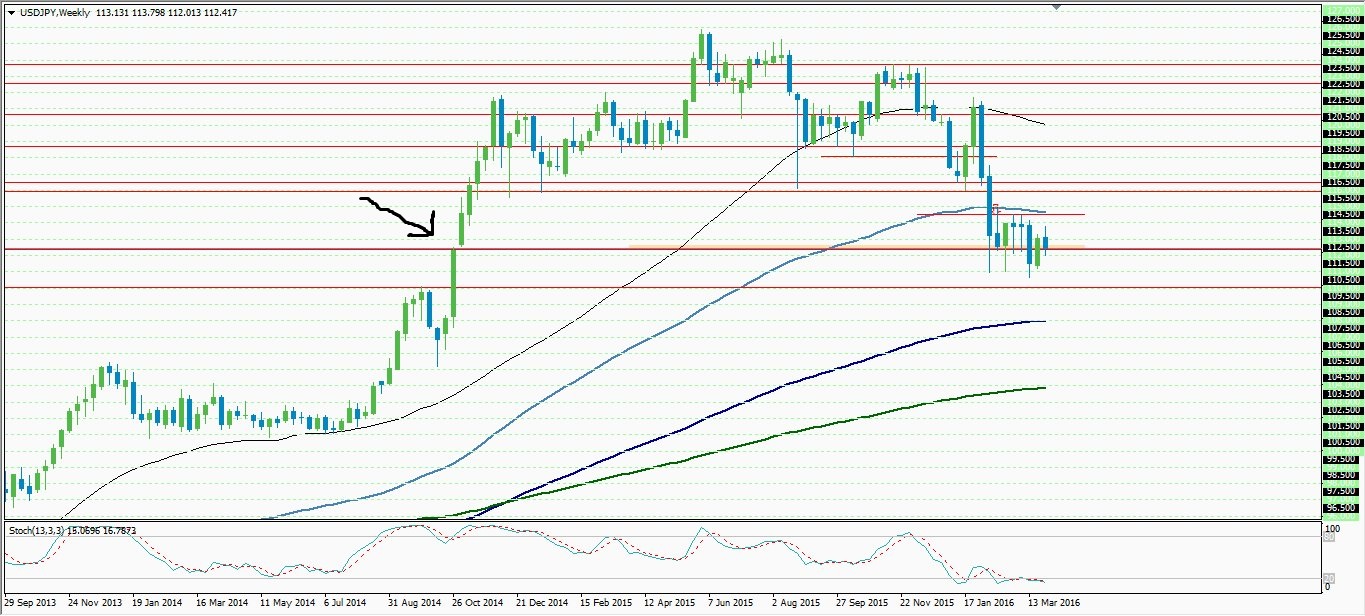
Task: Click the 17 Jan 2016 date label
Action: click(x=991, y=604)
